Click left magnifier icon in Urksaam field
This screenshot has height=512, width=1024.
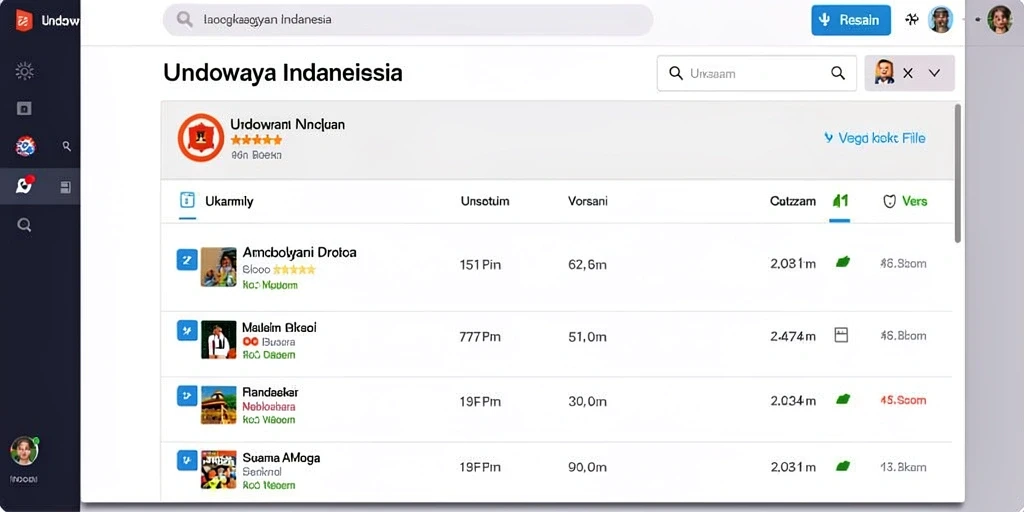pyautogui.click(x=676, y=73)
